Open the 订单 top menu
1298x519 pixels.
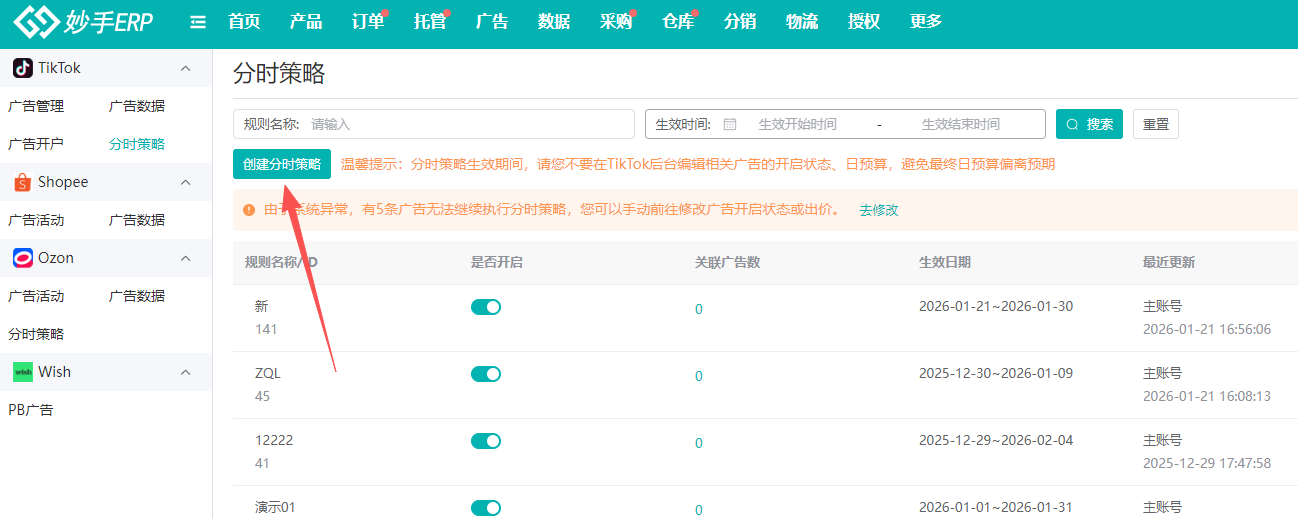pyautogui.click(x=368, y=22)
